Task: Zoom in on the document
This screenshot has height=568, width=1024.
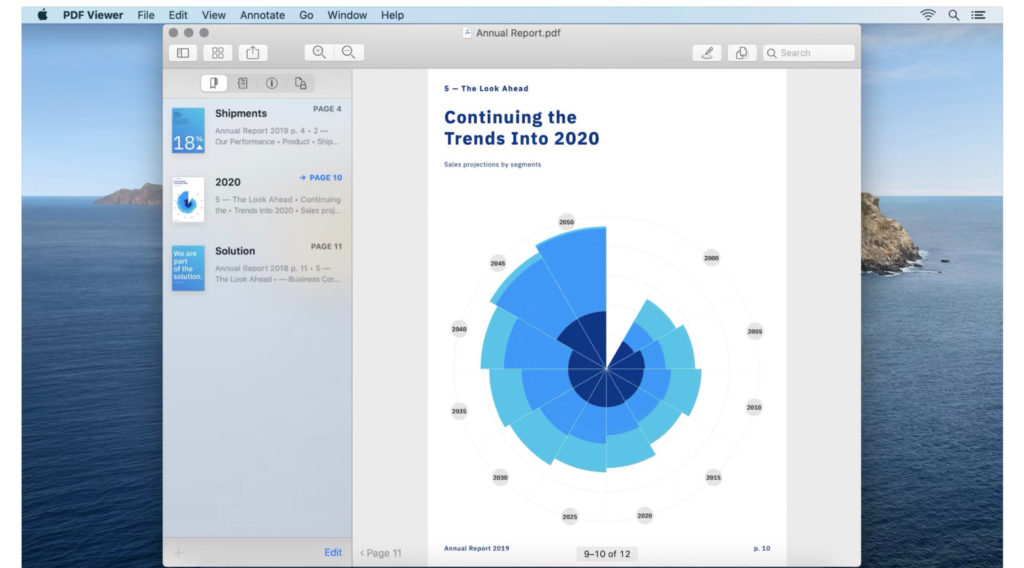Action: pyautogui.click(x=319, y=52)
